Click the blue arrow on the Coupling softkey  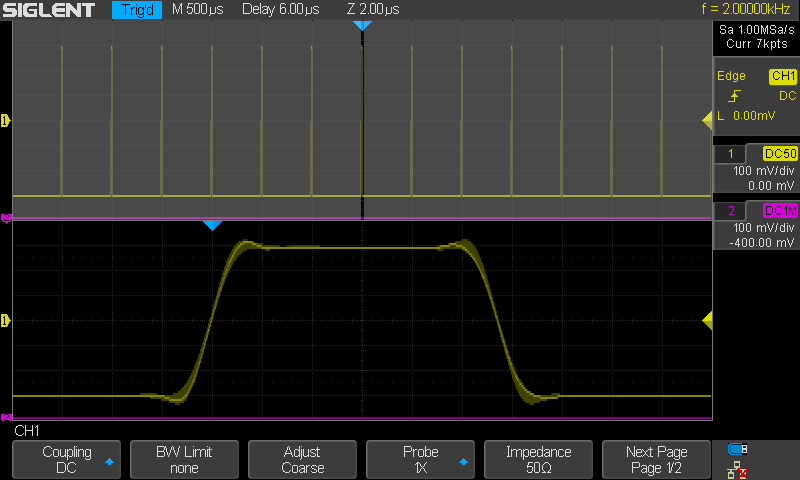click(x=109, y=462)
